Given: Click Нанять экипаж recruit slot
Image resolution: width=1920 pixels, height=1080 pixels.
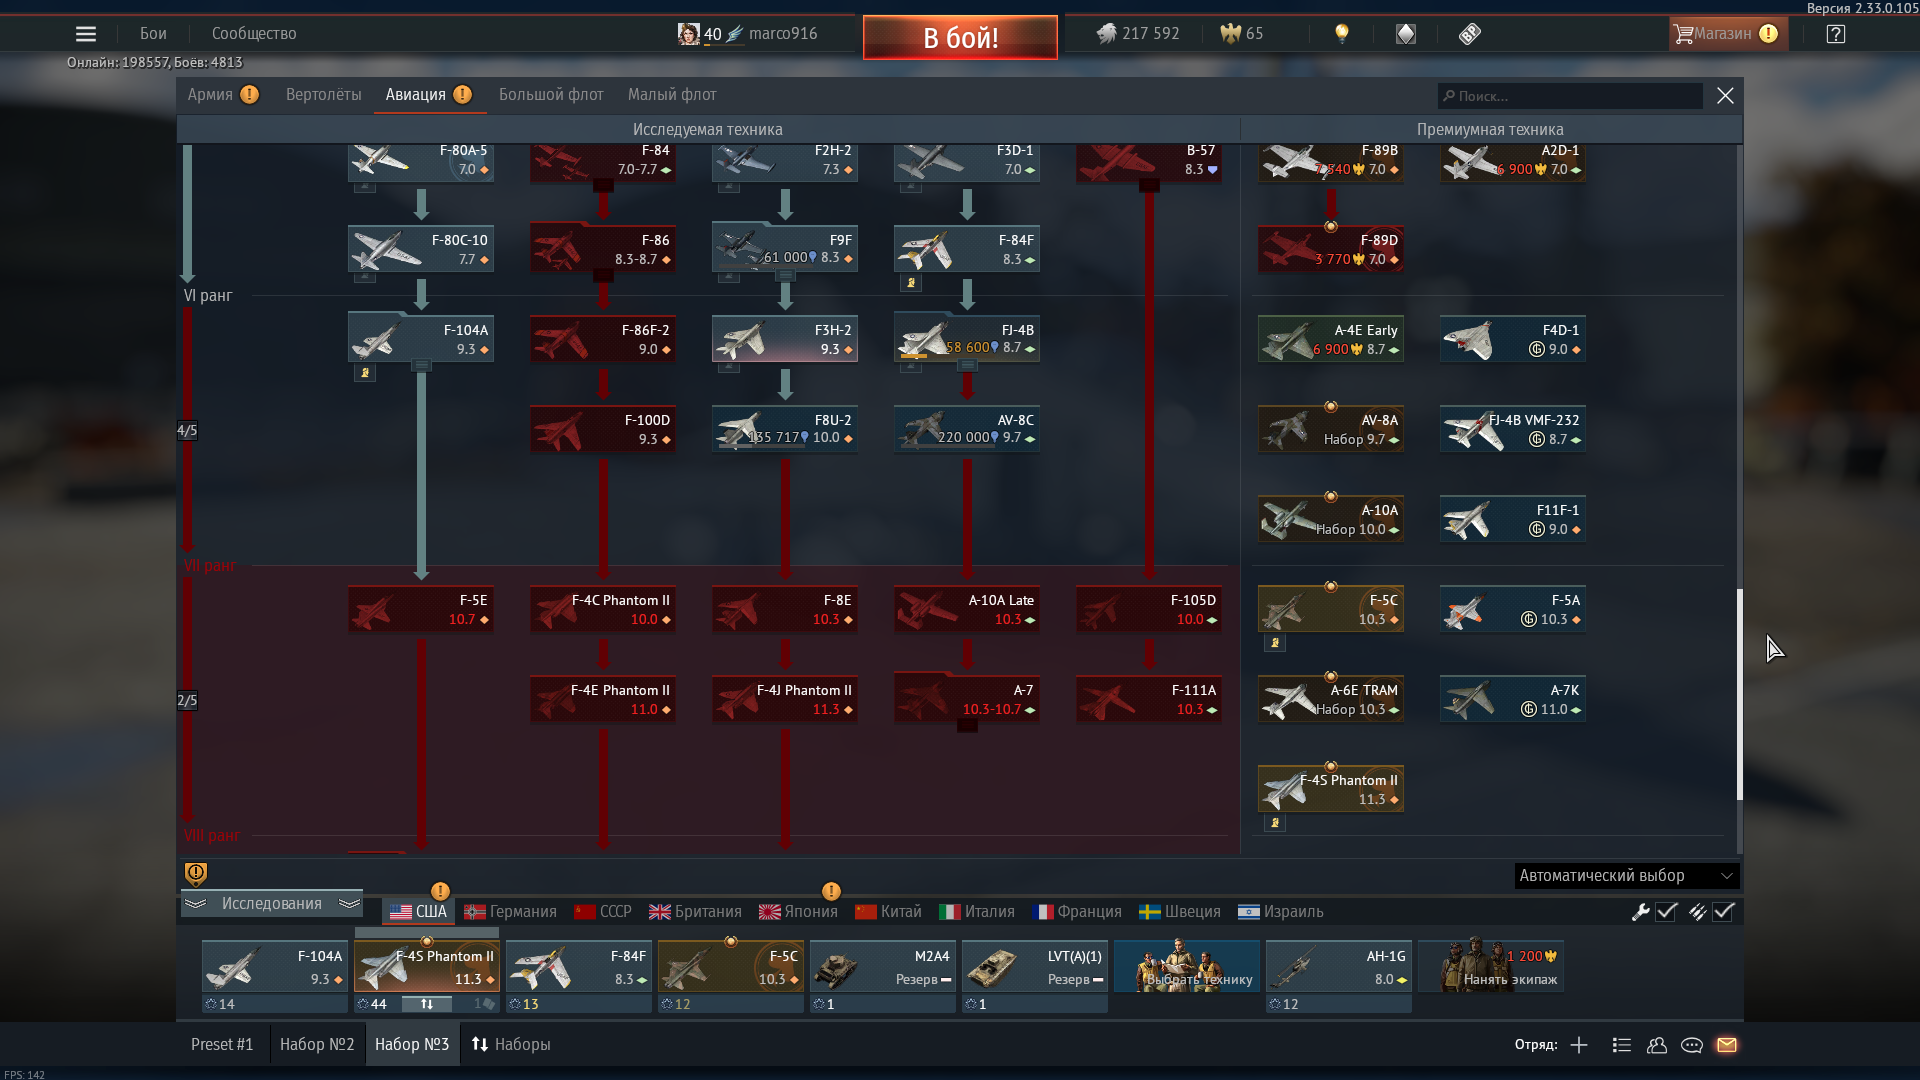Looking at the screenshot, I should (x=1491, y=966).
